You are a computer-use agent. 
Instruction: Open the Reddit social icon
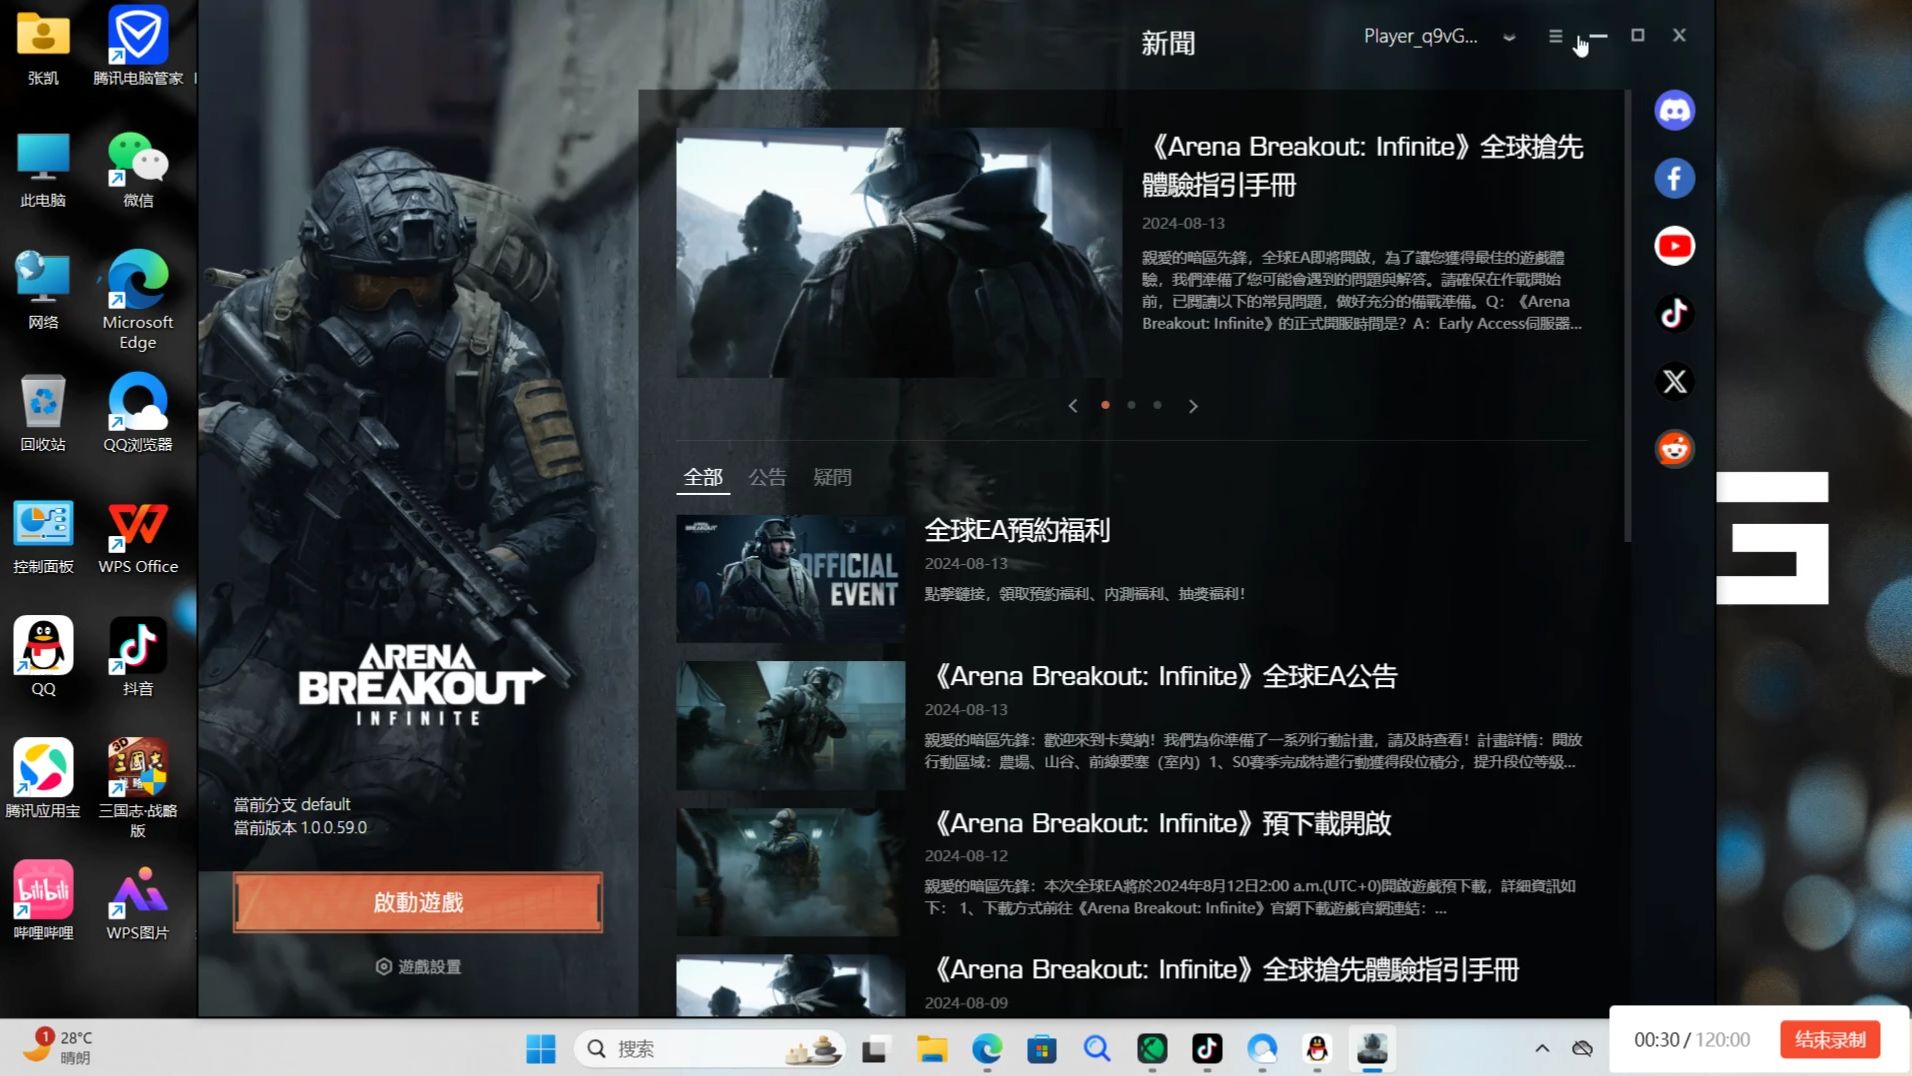click(1674, 449)
